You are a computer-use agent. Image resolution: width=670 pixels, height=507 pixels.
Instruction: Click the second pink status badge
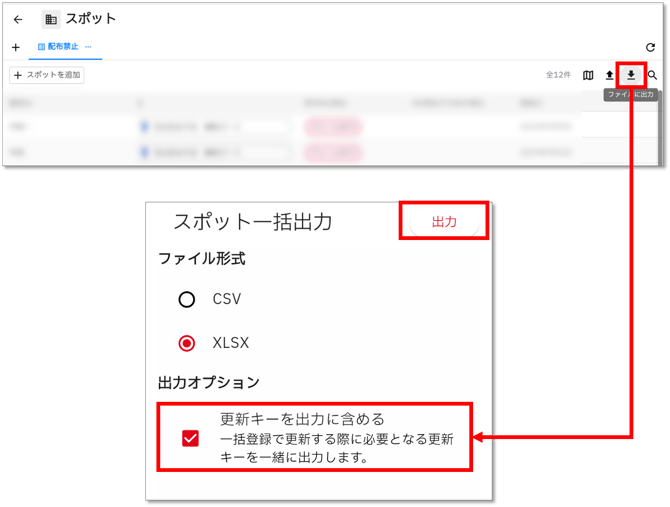[332, 152]
